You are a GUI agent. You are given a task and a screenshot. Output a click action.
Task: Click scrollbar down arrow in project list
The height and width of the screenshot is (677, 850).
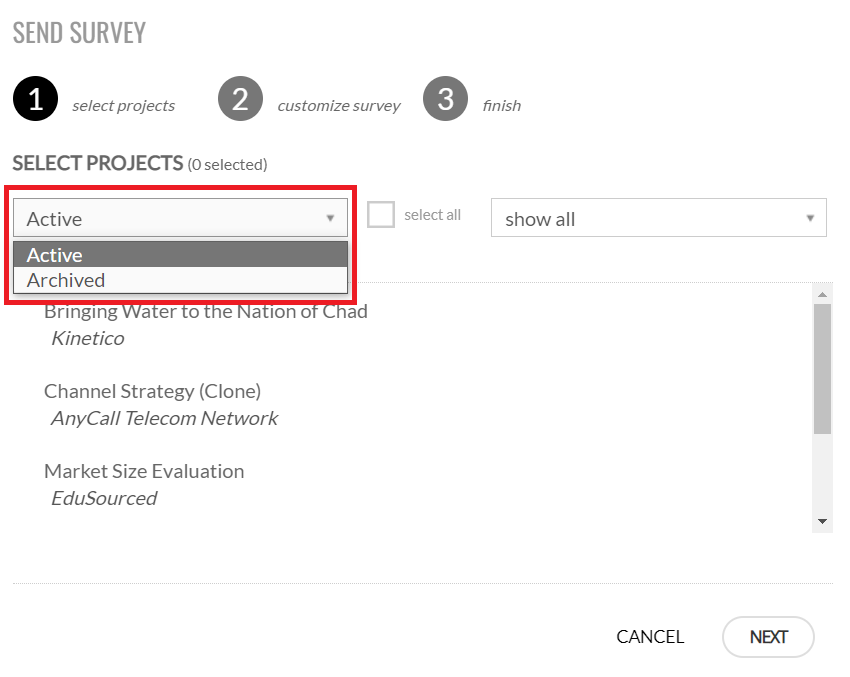click(822, 521)
